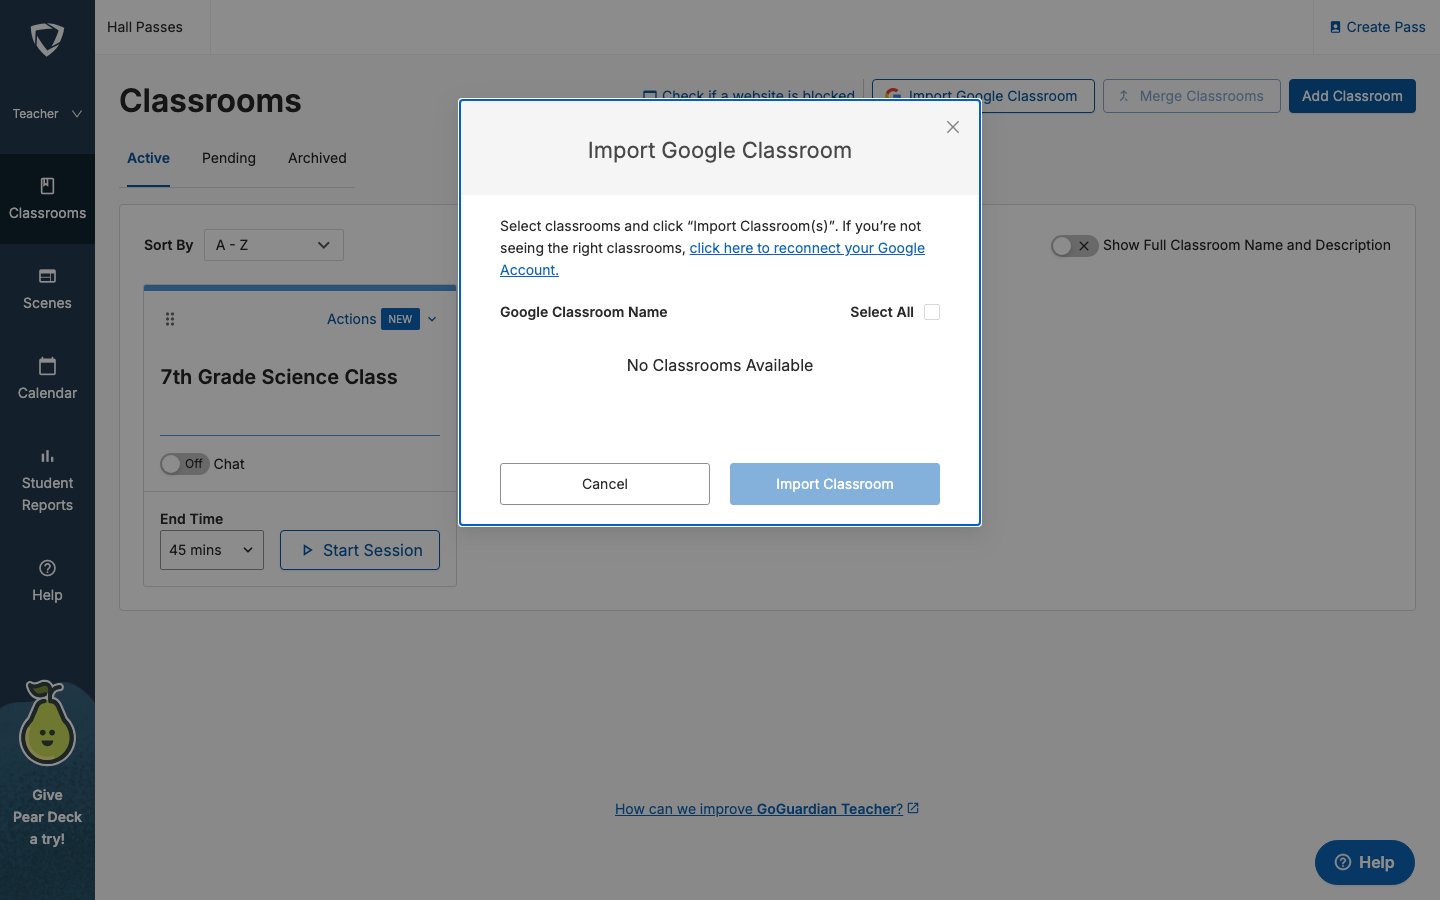Open the Classrooms sidebar section
This screenshot has height=900, width=1440.
(x=47, y=199)
